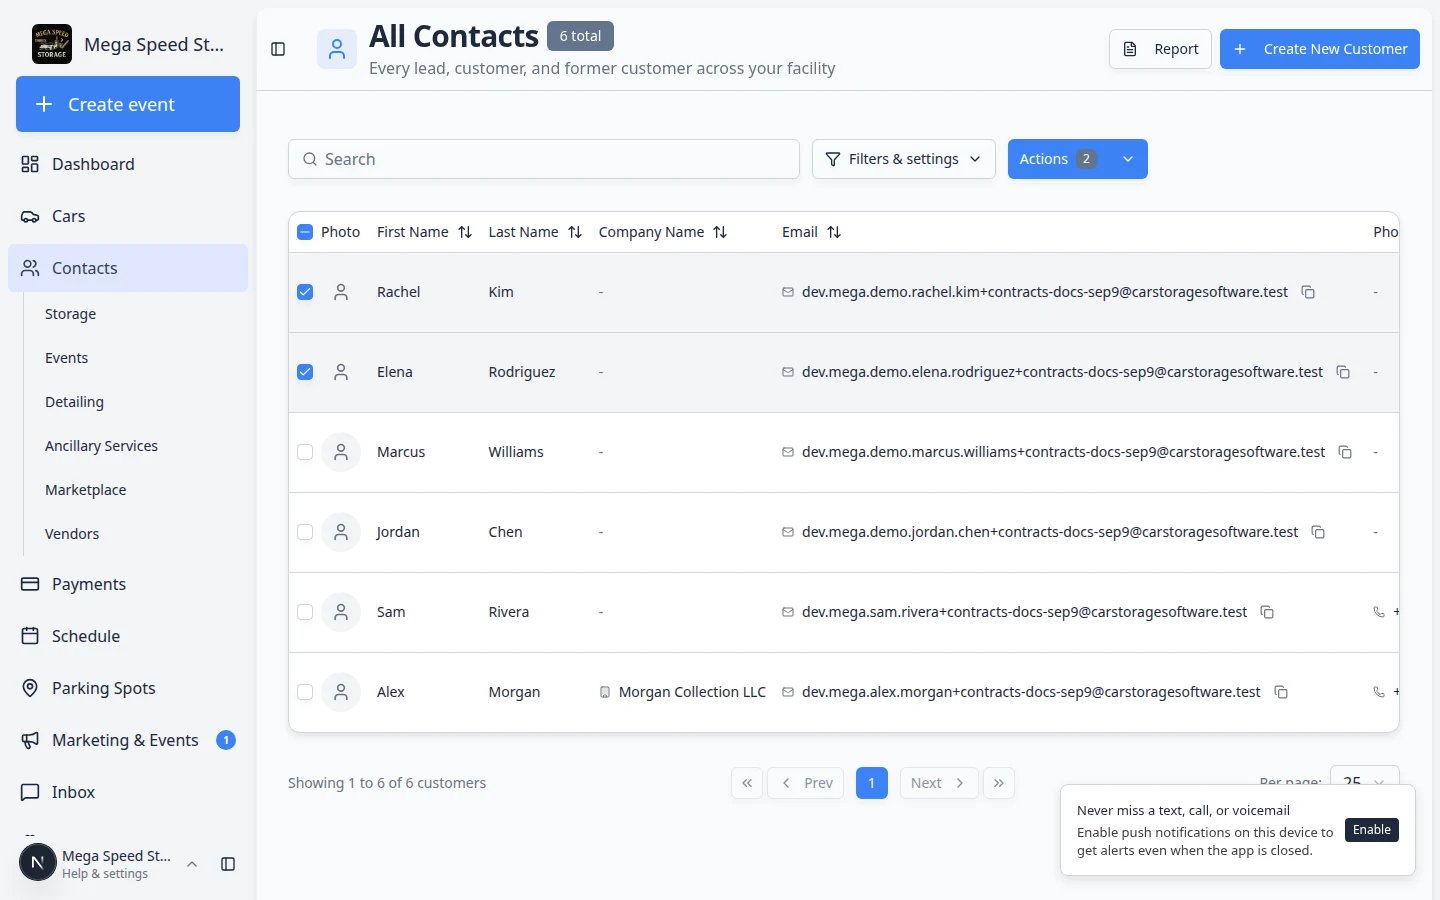This screenshot has height=900, width=1440.
Task: Check the Alex Morgan row checkbox
Action: click(x=305, y=692)
